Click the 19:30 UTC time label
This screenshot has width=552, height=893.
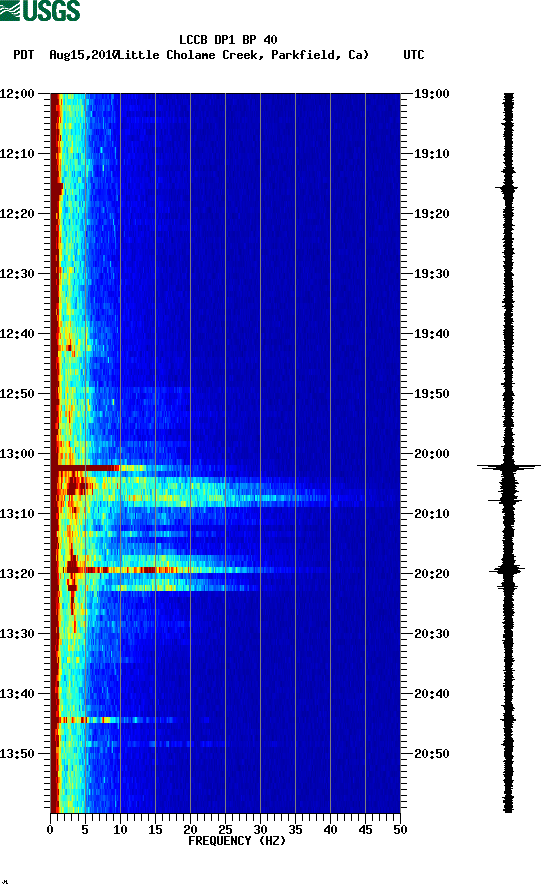point(431,273)
